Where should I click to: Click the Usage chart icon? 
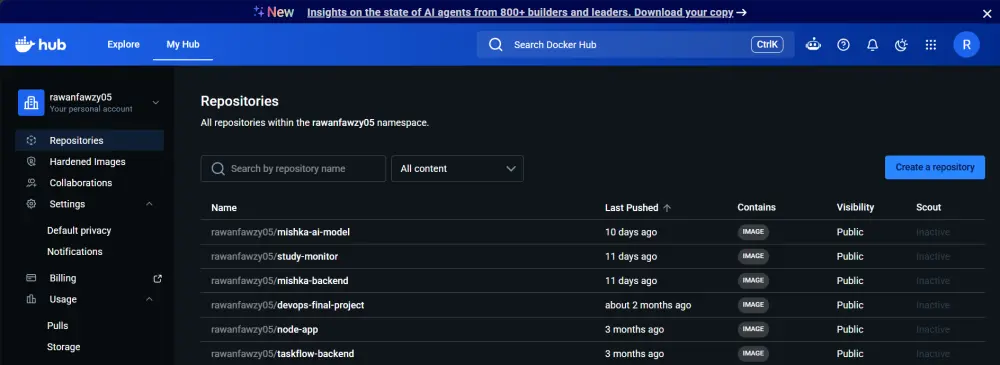(x=31, y=299)
